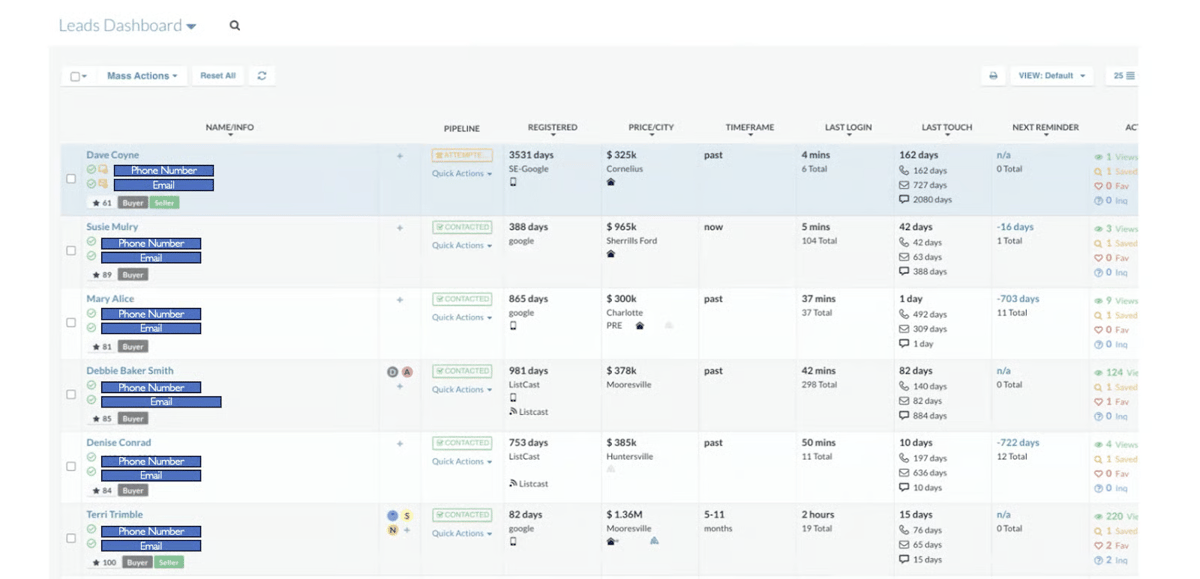Open the Mass Actions menu
1200x579 pixels.
point(141,75)
